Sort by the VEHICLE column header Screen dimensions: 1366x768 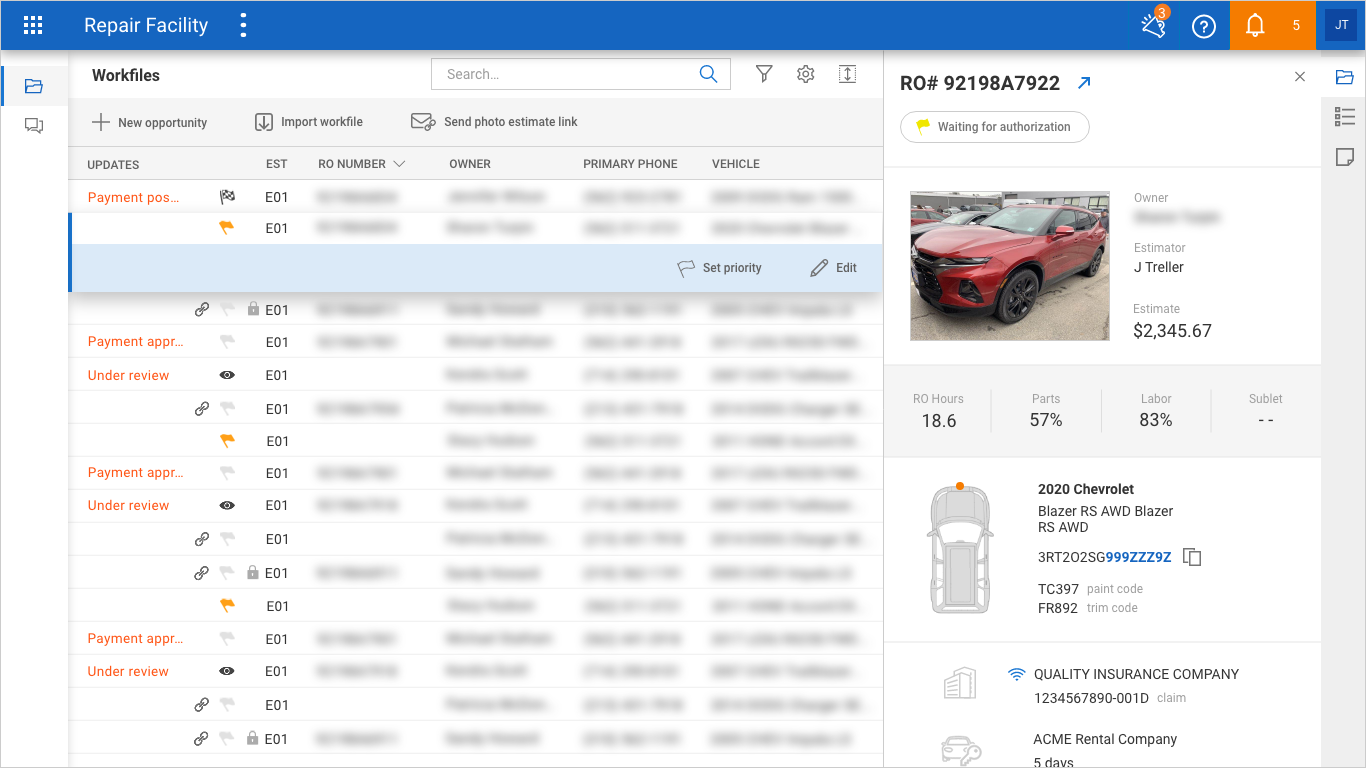pyautogui.click(x=736, y=164)
